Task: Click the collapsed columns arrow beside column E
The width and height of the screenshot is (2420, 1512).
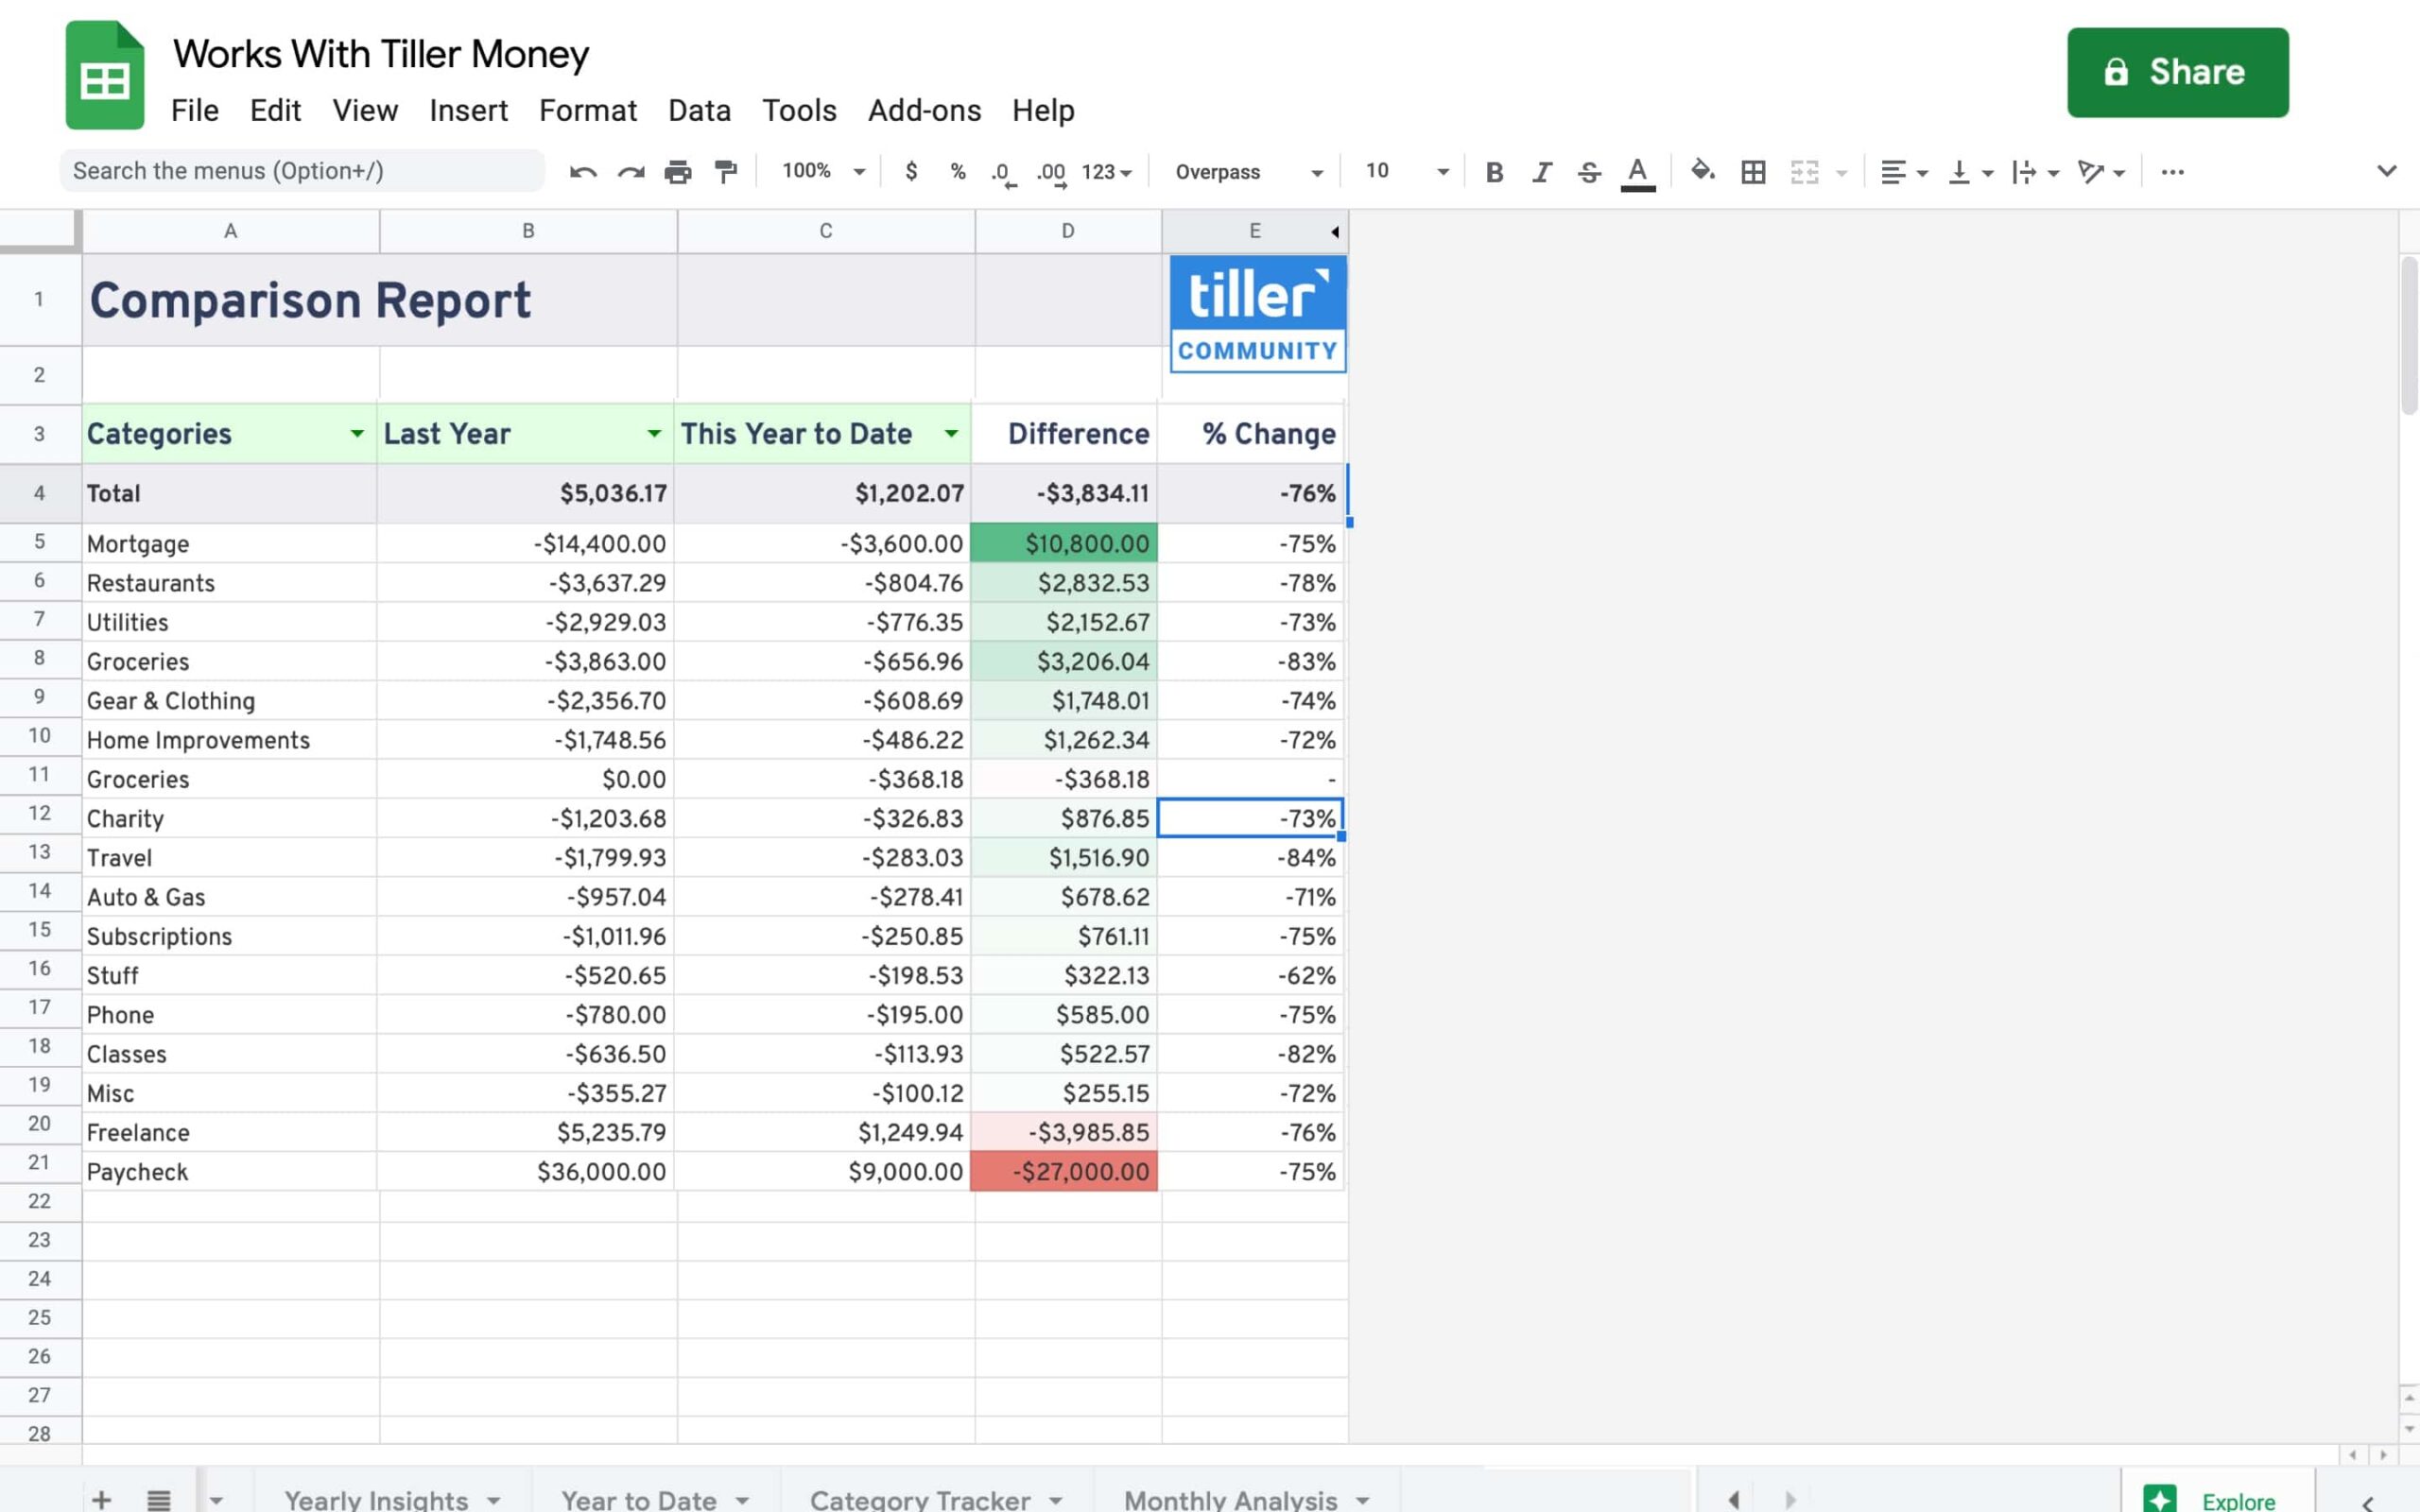Action: click(1334, 232)
